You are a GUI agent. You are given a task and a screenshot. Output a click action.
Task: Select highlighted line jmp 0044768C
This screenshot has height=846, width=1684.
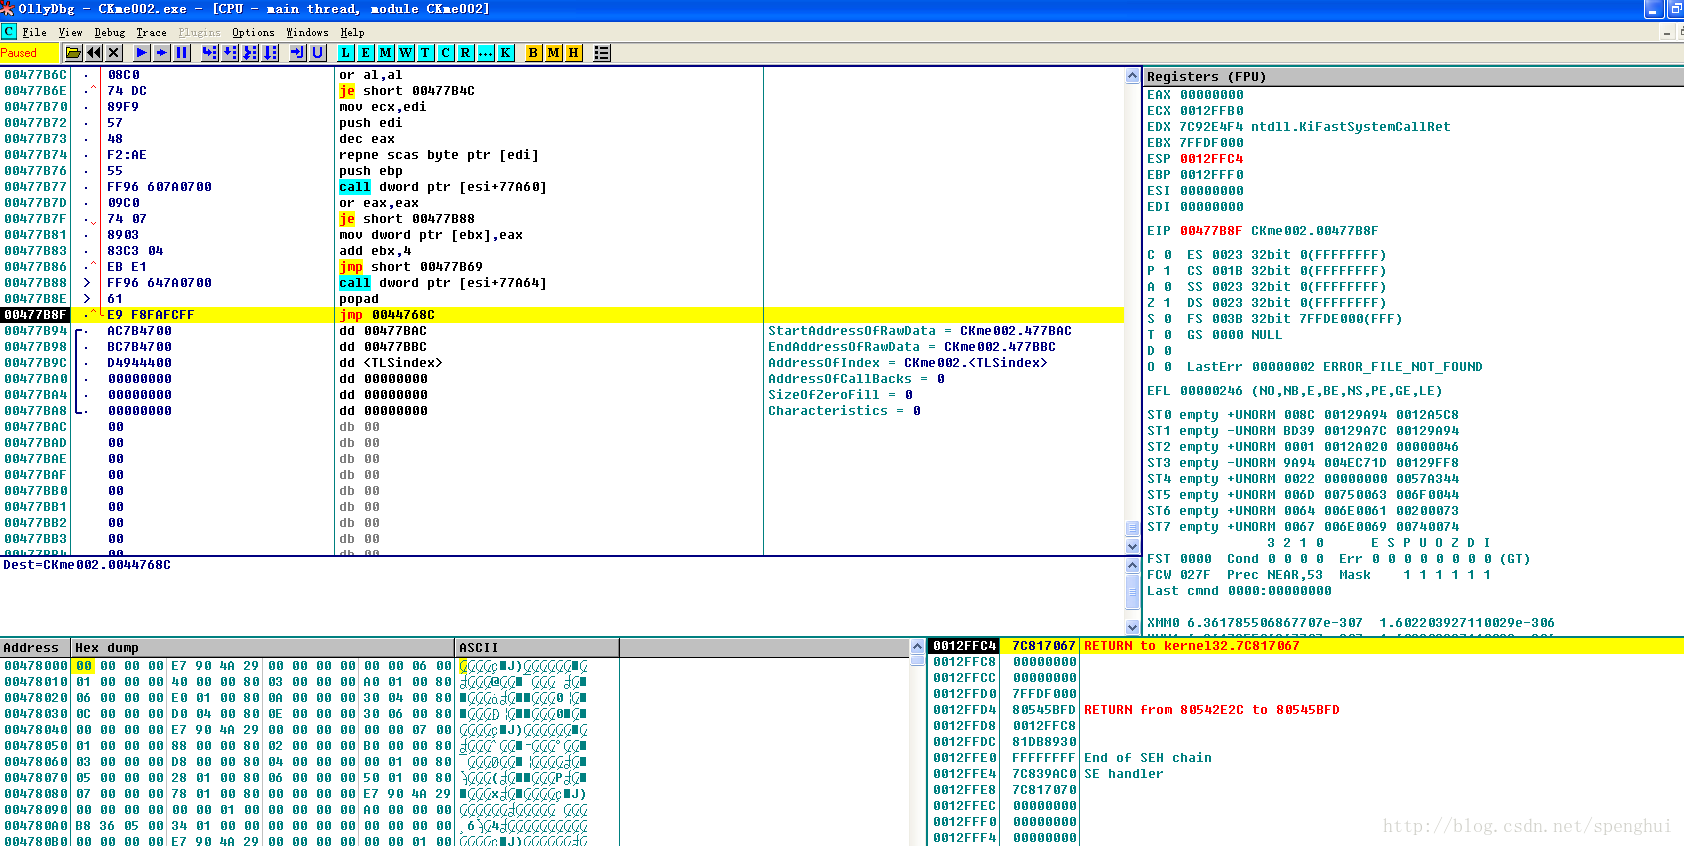[562, 315]
